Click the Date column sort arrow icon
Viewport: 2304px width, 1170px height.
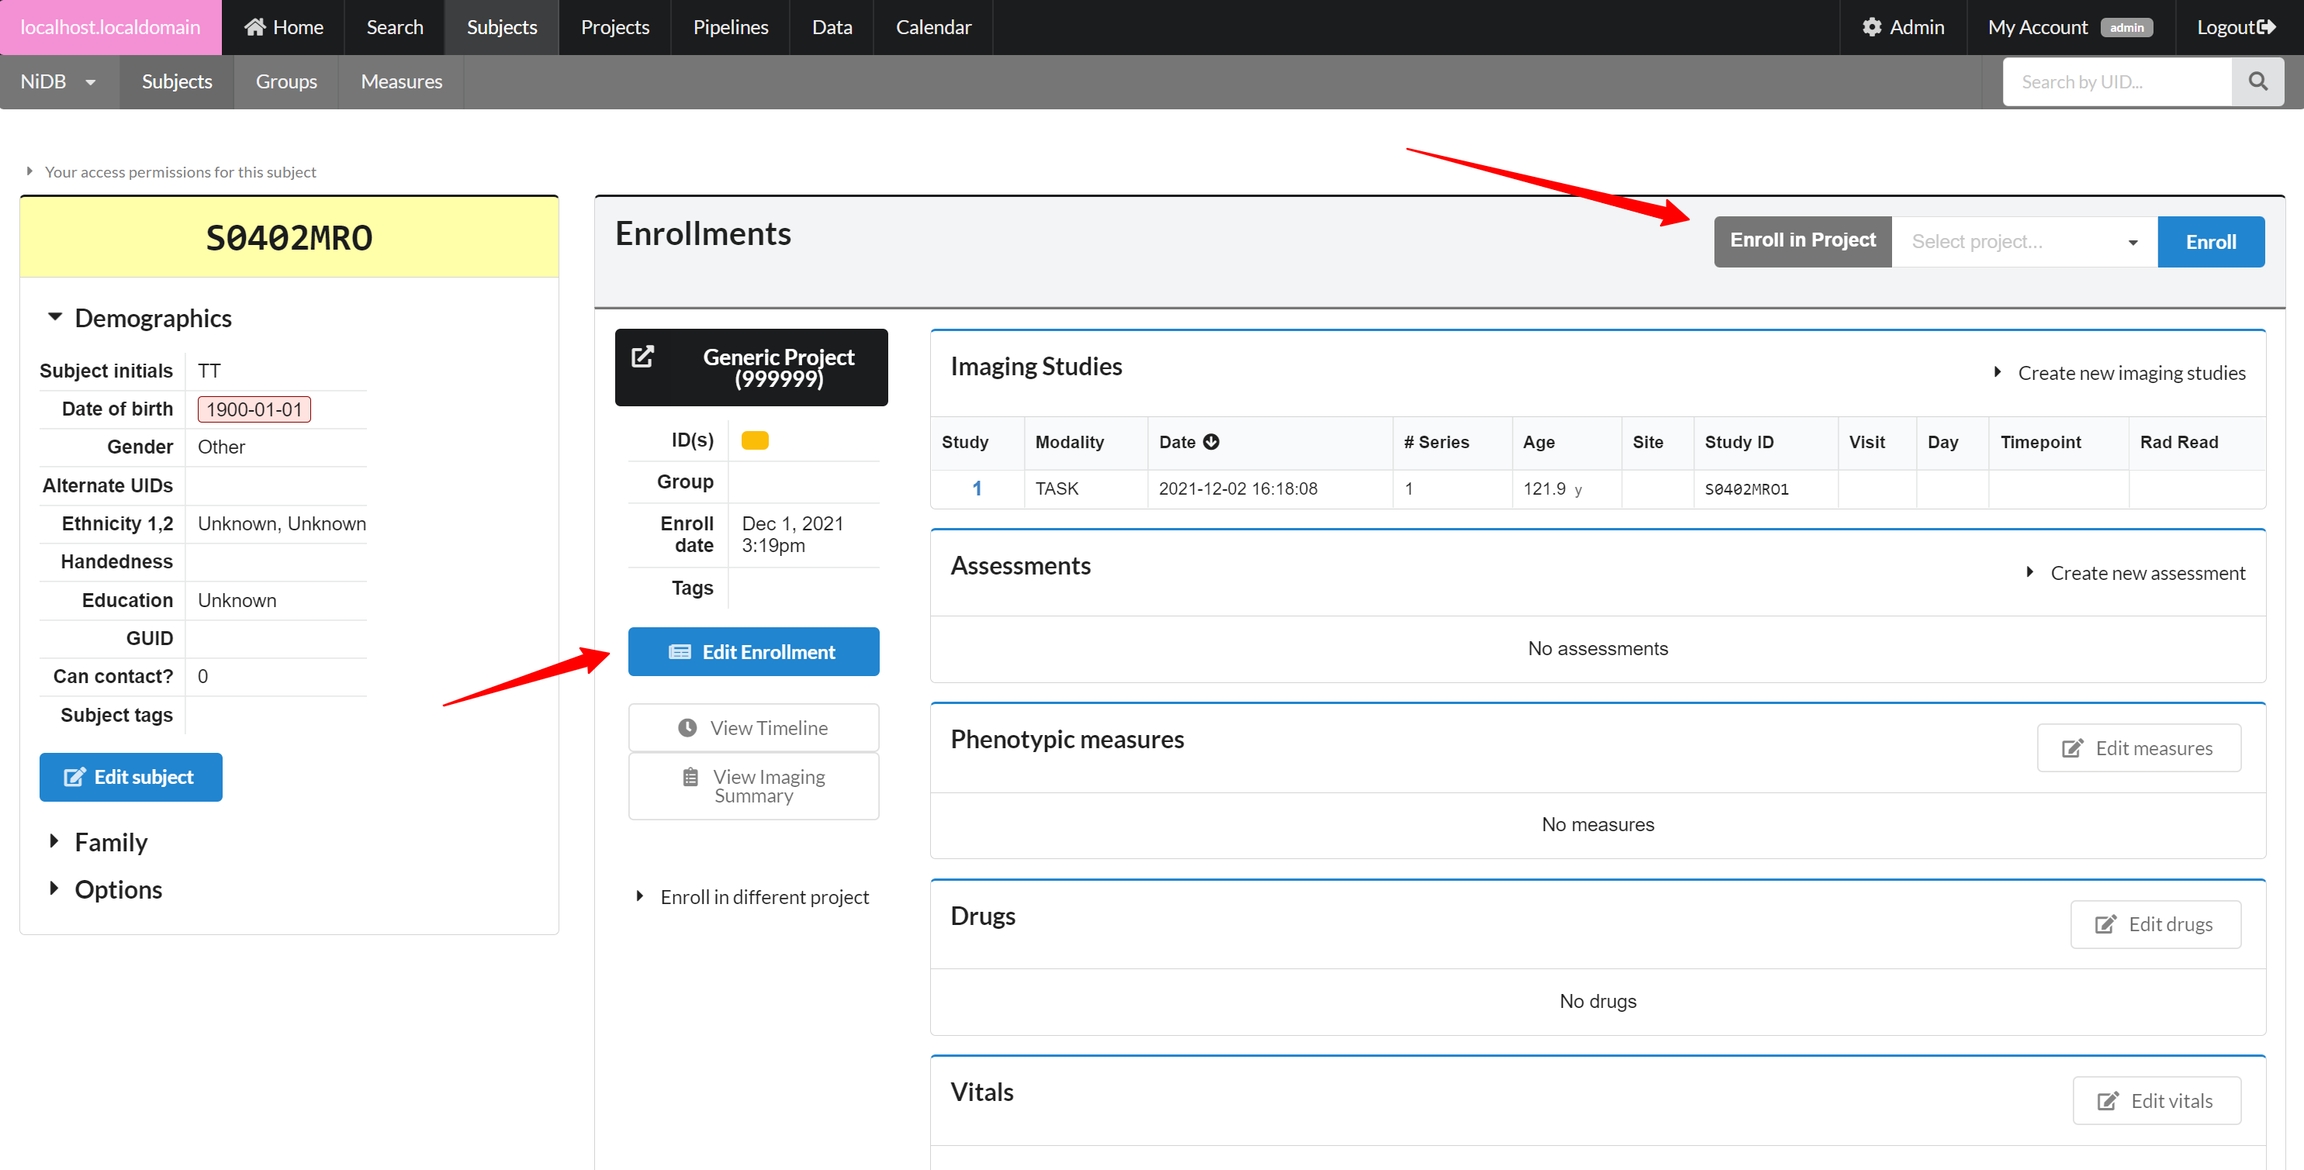pyautogui.click(x=1211, y=442)
